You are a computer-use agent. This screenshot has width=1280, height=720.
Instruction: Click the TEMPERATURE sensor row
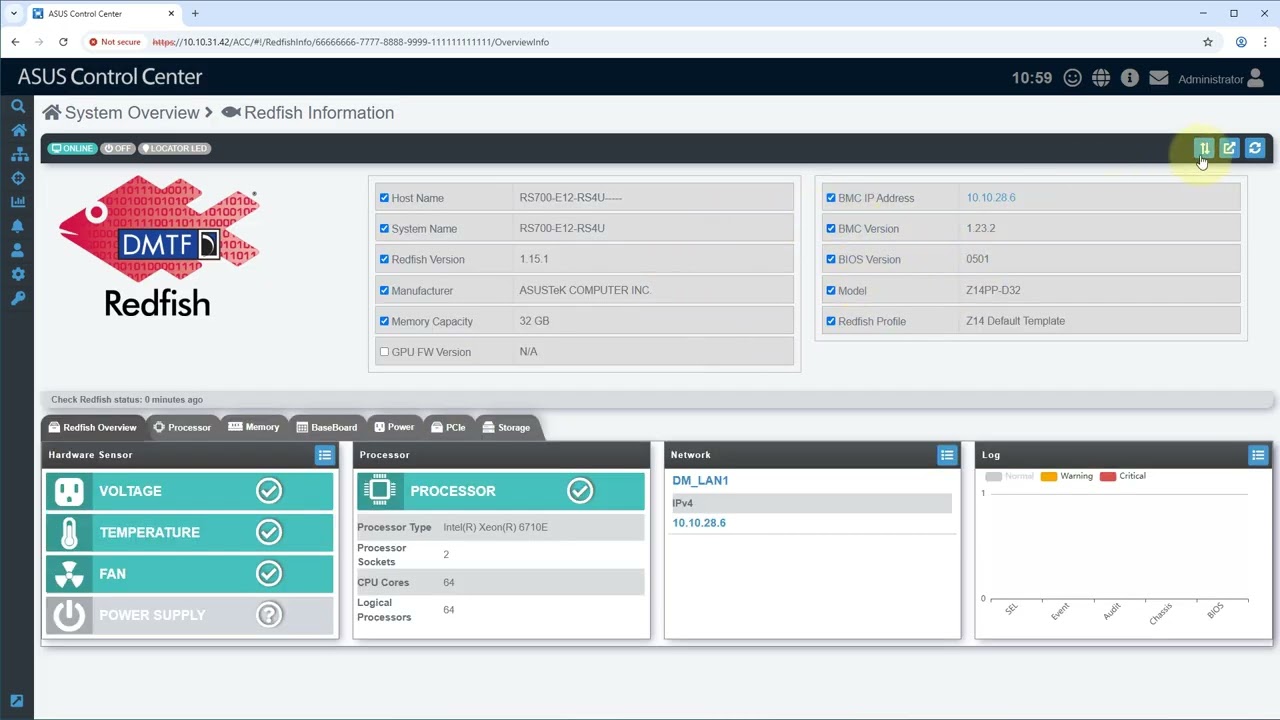[190, 533]
